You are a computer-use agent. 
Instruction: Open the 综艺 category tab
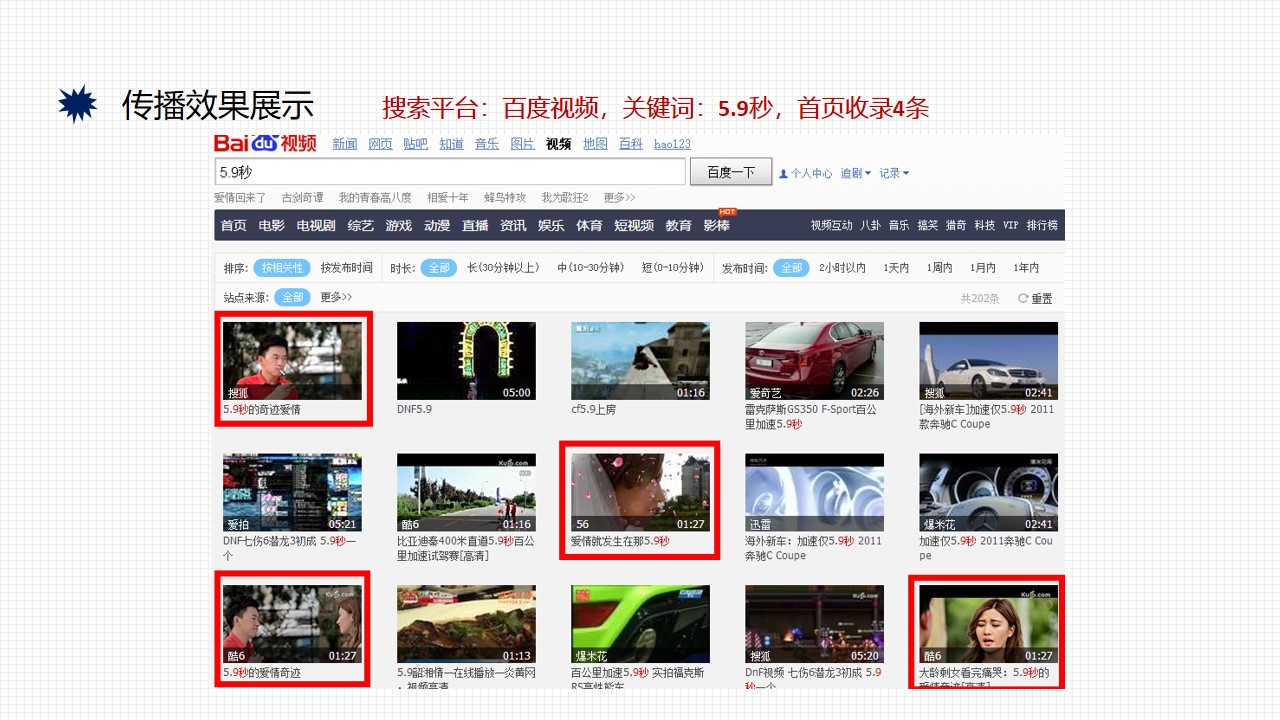click(360, 225)
